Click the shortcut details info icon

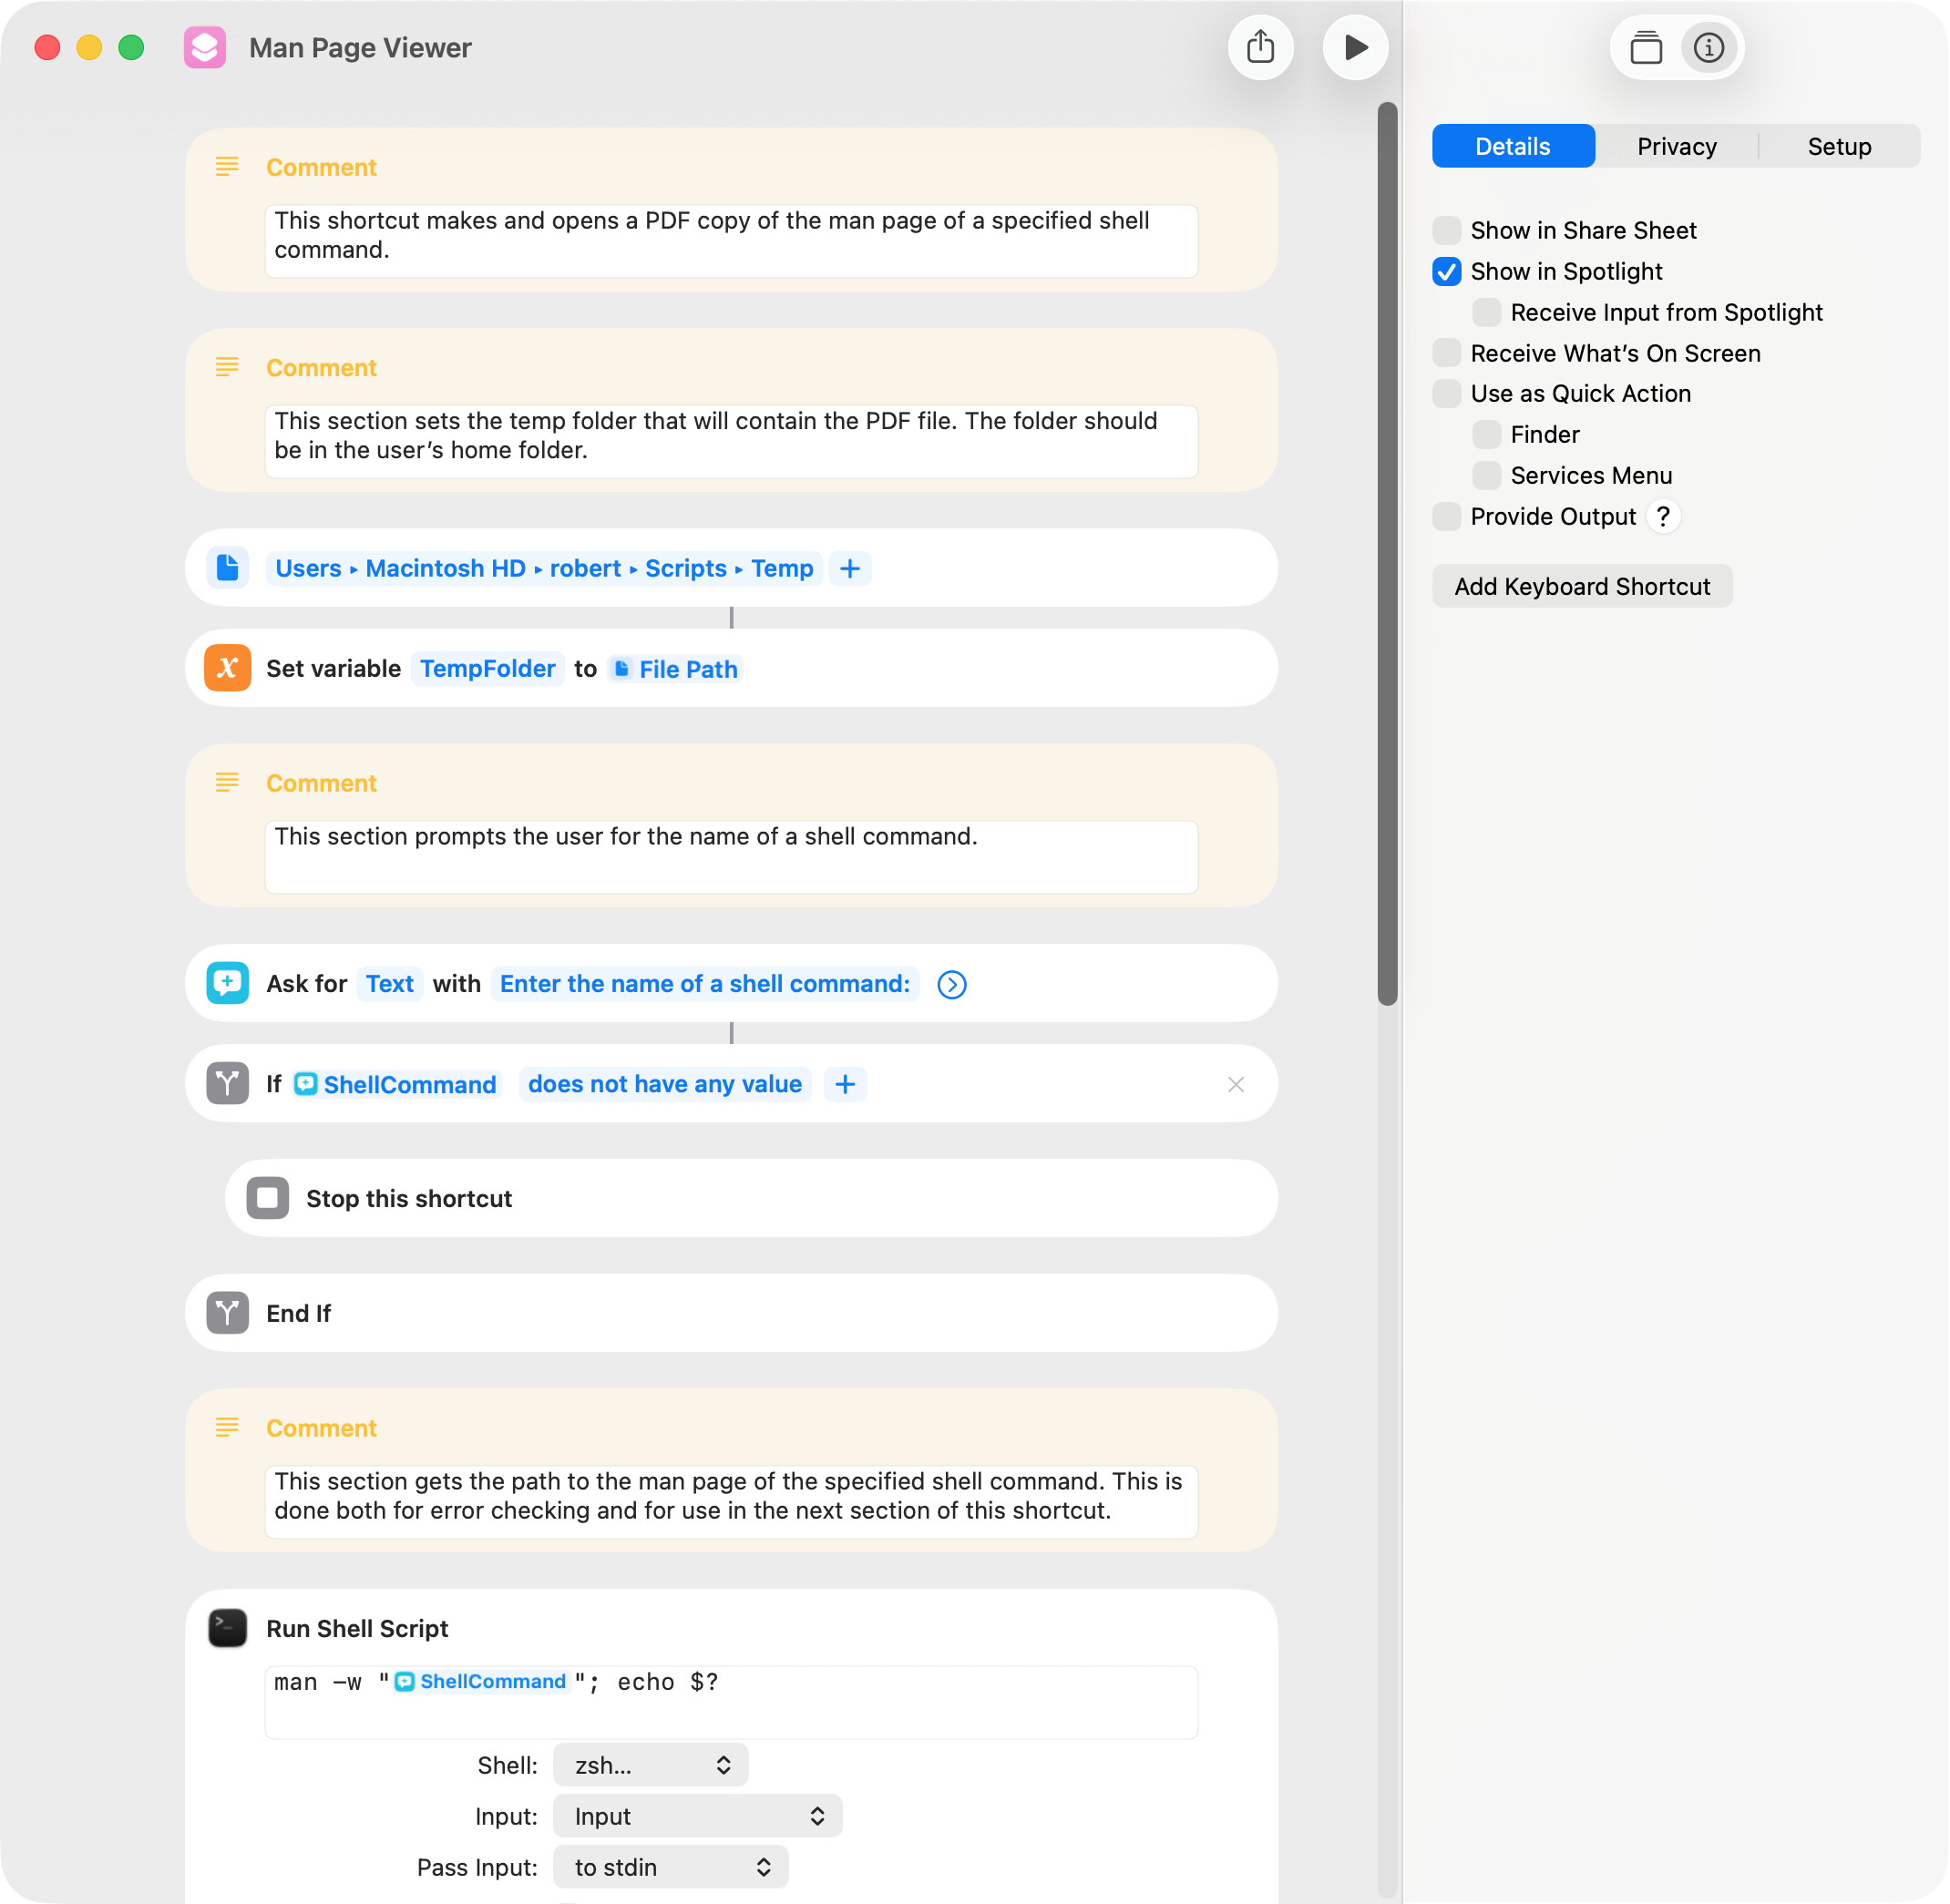click(x=1709, y=47)
